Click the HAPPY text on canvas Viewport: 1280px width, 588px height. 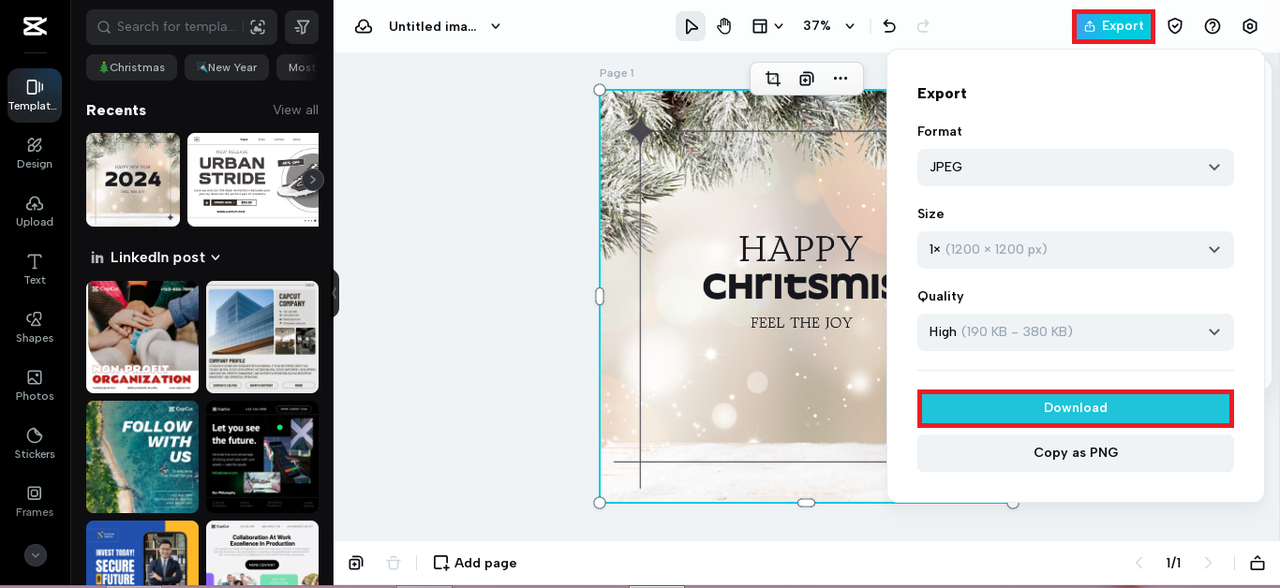pos(800,249)
